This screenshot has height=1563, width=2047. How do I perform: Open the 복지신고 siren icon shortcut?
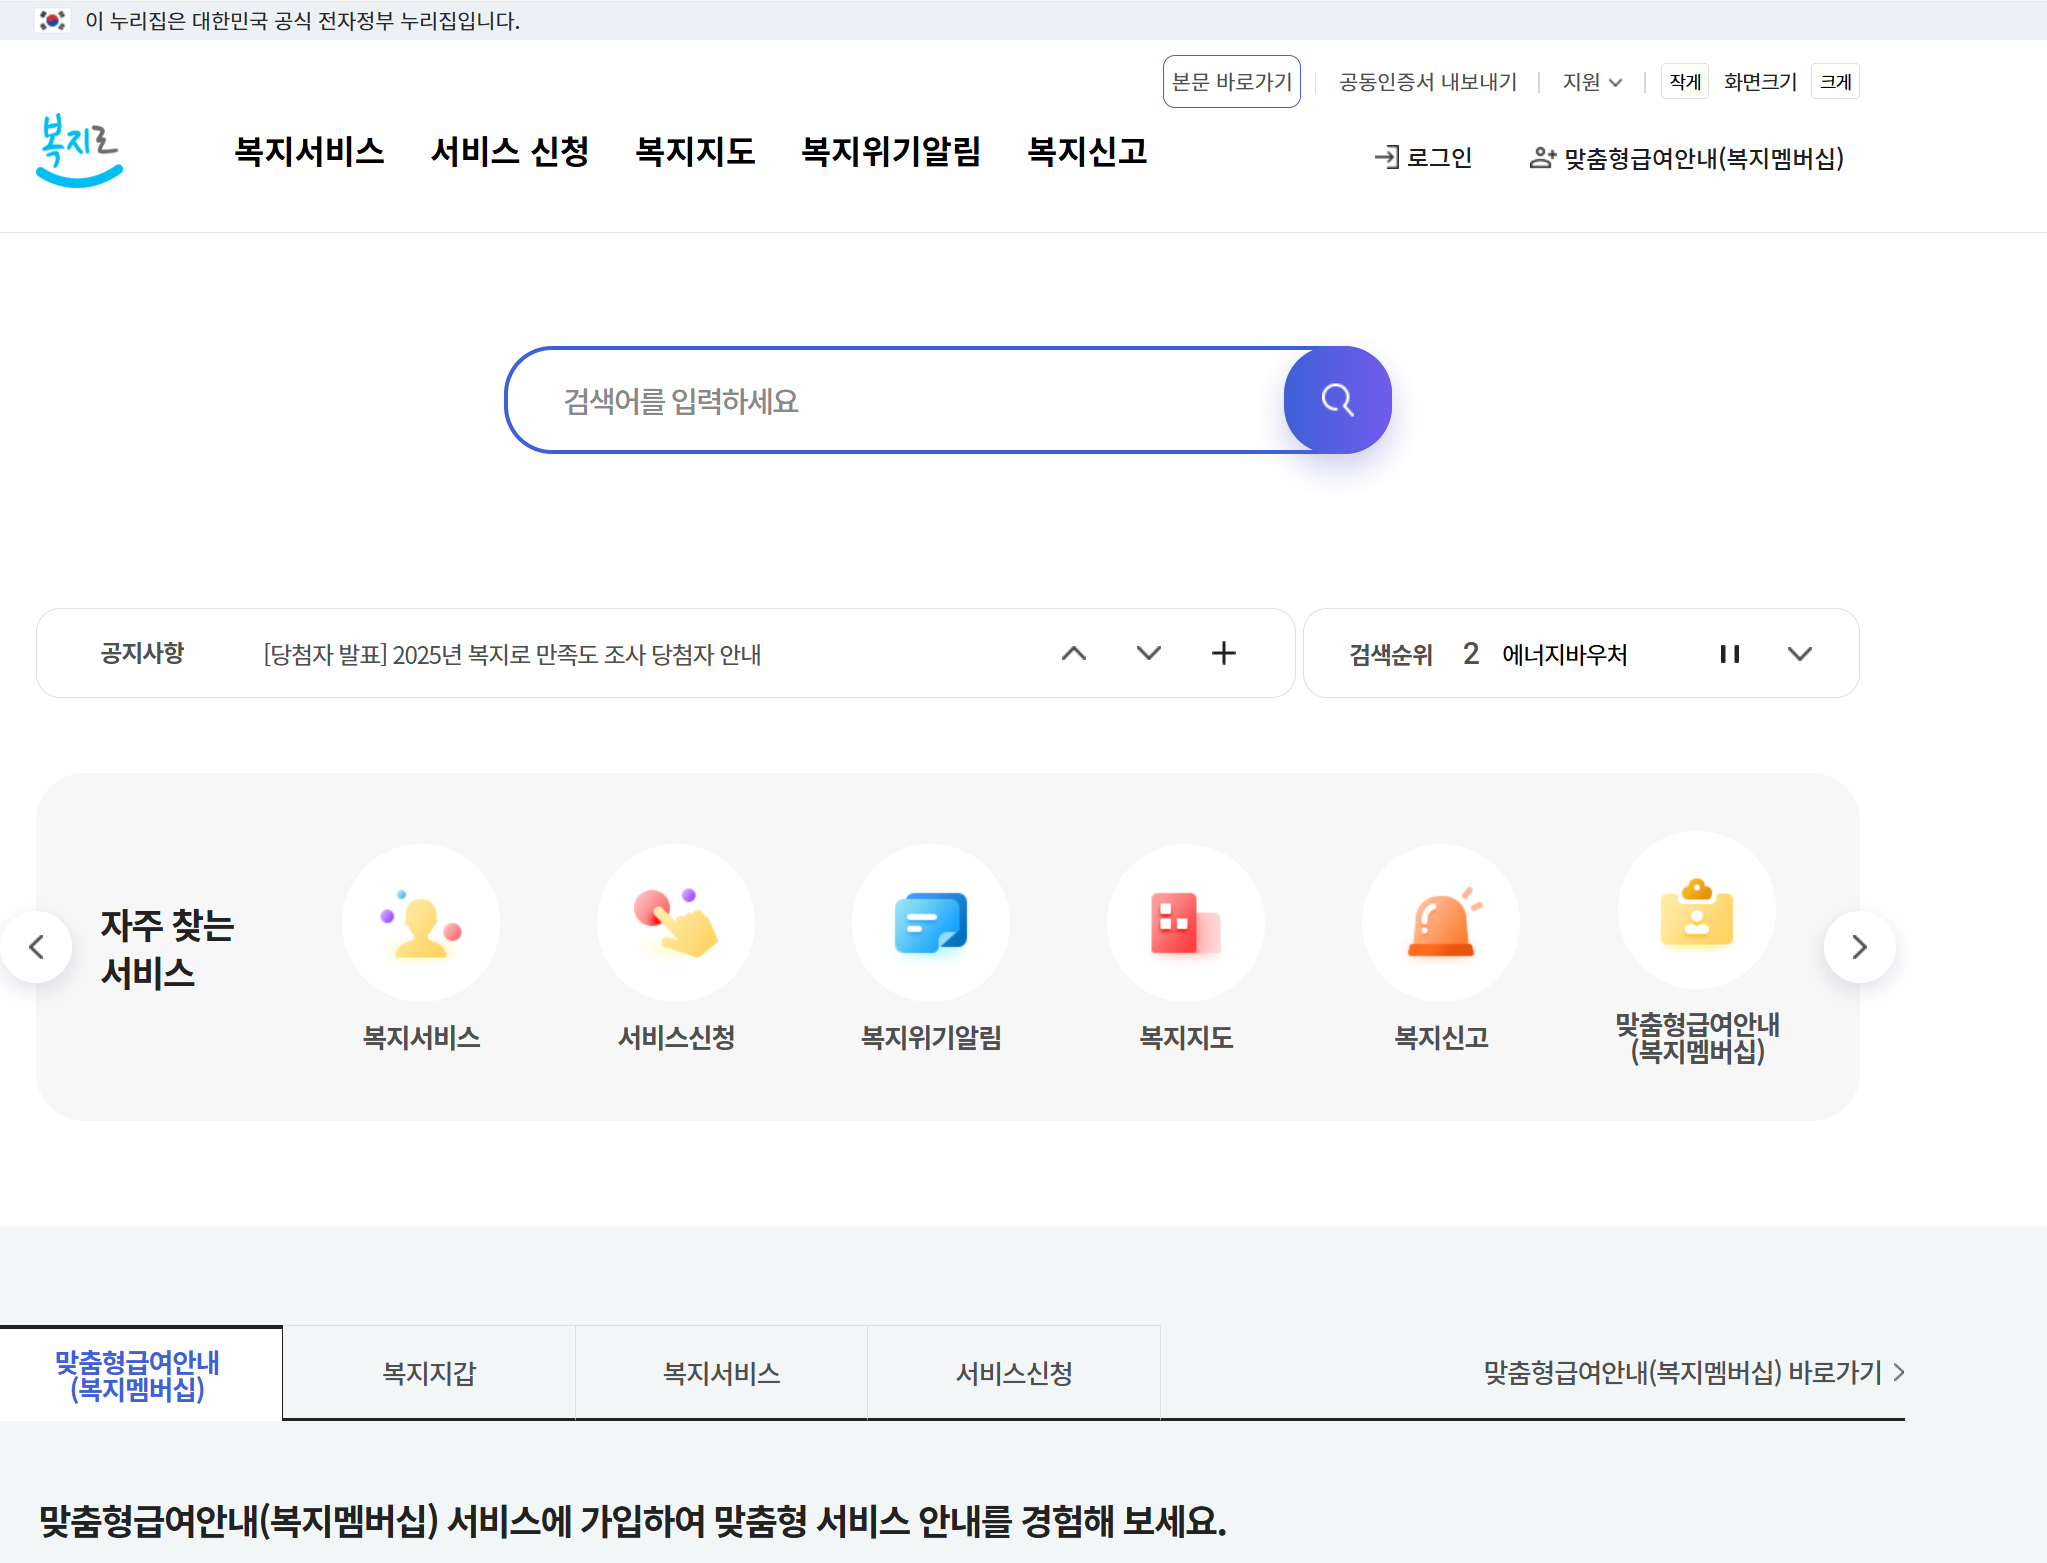point(1441,923)
